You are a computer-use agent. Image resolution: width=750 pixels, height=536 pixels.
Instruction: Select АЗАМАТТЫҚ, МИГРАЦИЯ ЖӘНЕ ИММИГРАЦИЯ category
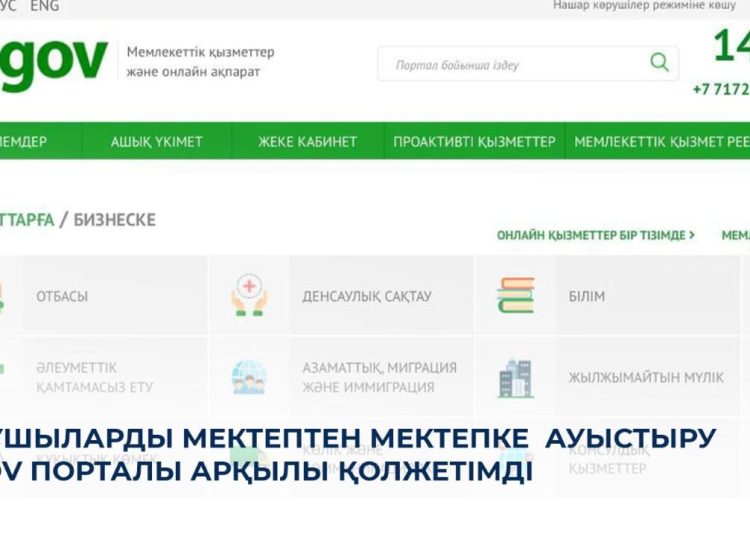(379, 377)
